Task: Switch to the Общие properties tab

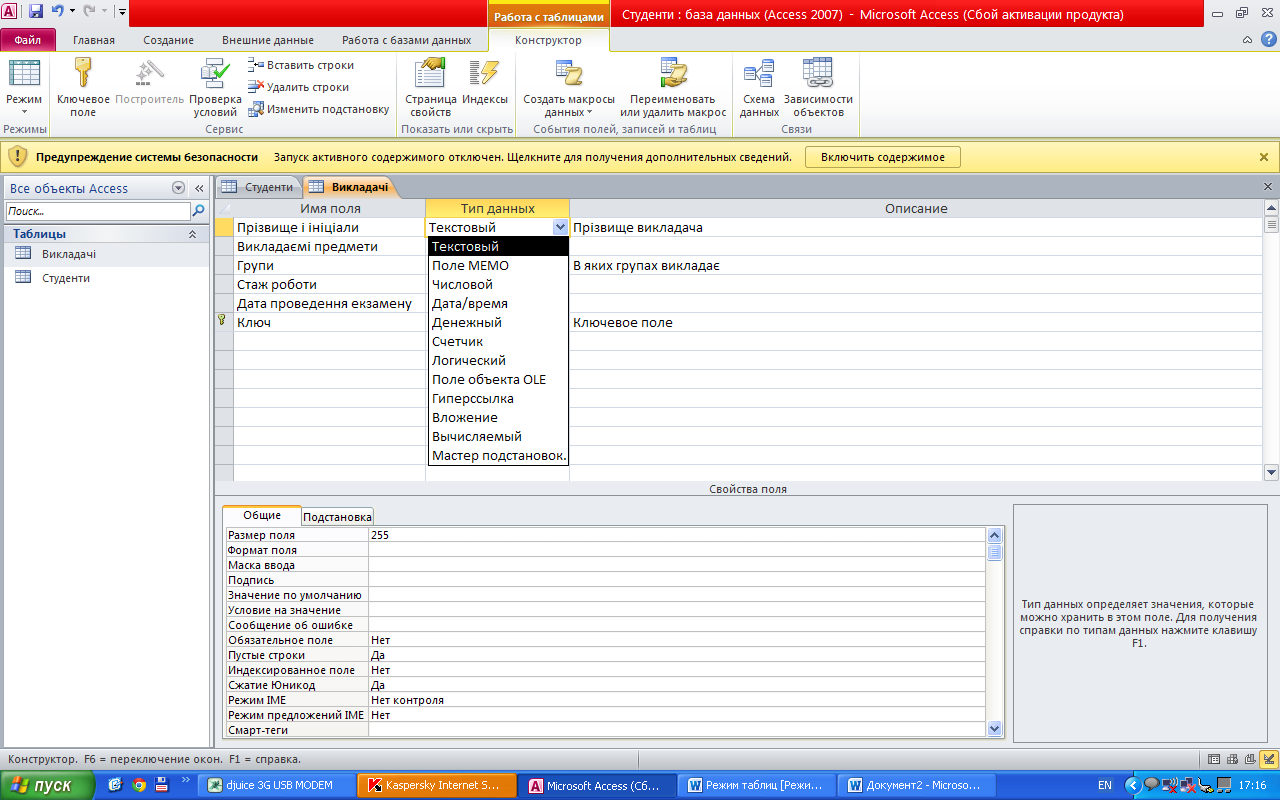Action: [x=262, y=515]
